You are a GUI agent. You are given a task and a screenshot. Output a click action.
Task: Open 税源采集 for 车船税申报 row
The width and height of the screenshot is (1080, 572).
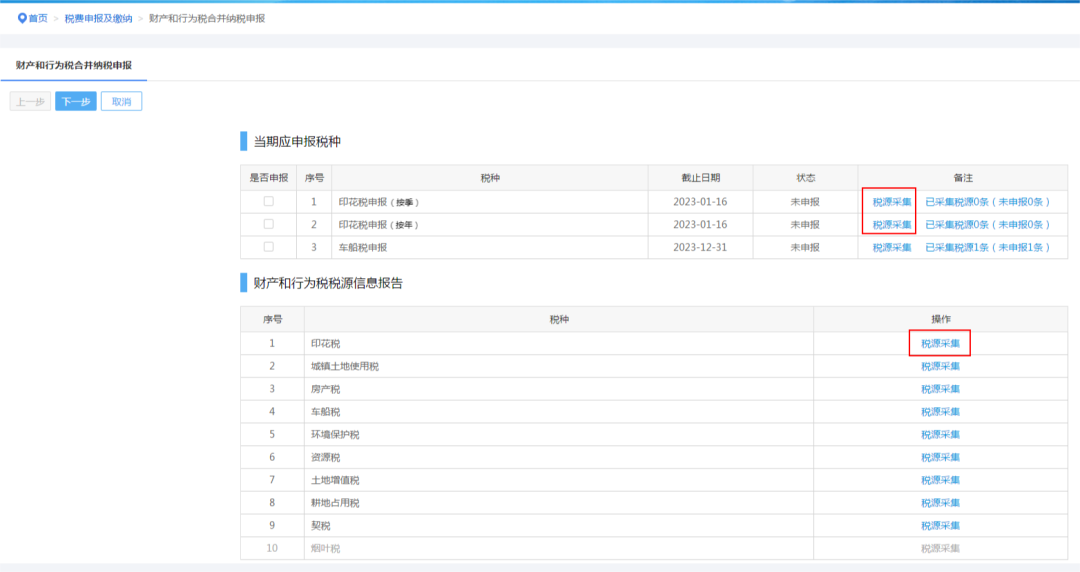(x=892, y=247)
